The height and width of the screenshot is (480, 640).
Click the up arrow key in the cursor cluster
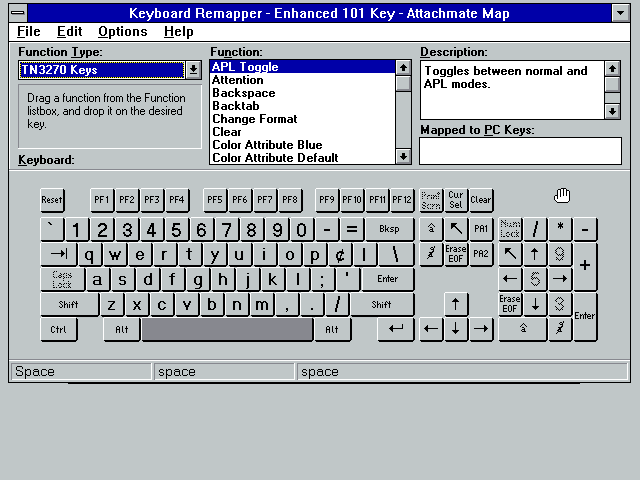point(456,304)
